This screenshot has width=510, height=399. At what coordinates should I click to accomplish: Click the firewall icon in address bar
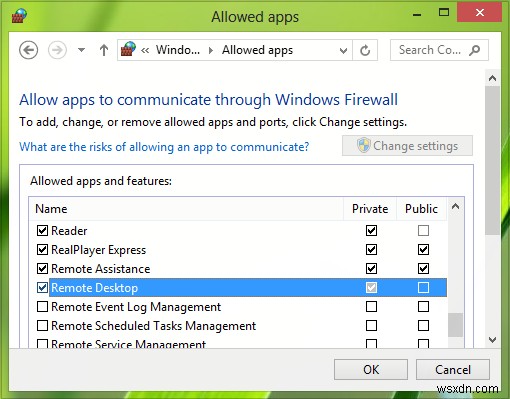128,50
